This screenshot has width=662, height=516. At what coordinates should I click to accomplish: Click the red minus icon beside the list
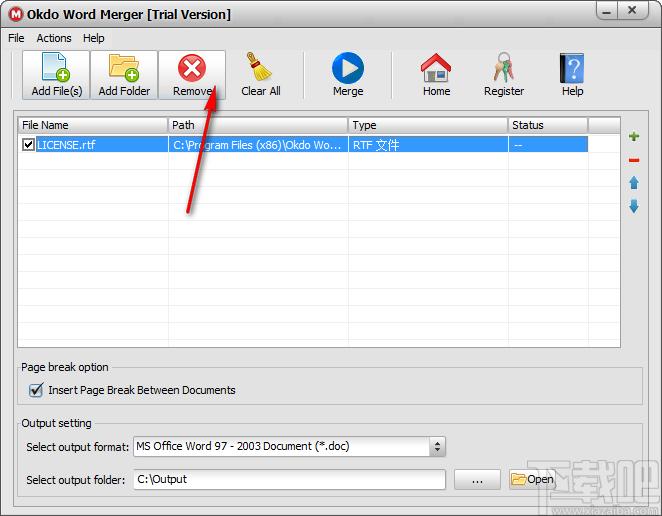pyautogui.click(x=633, y=160)
